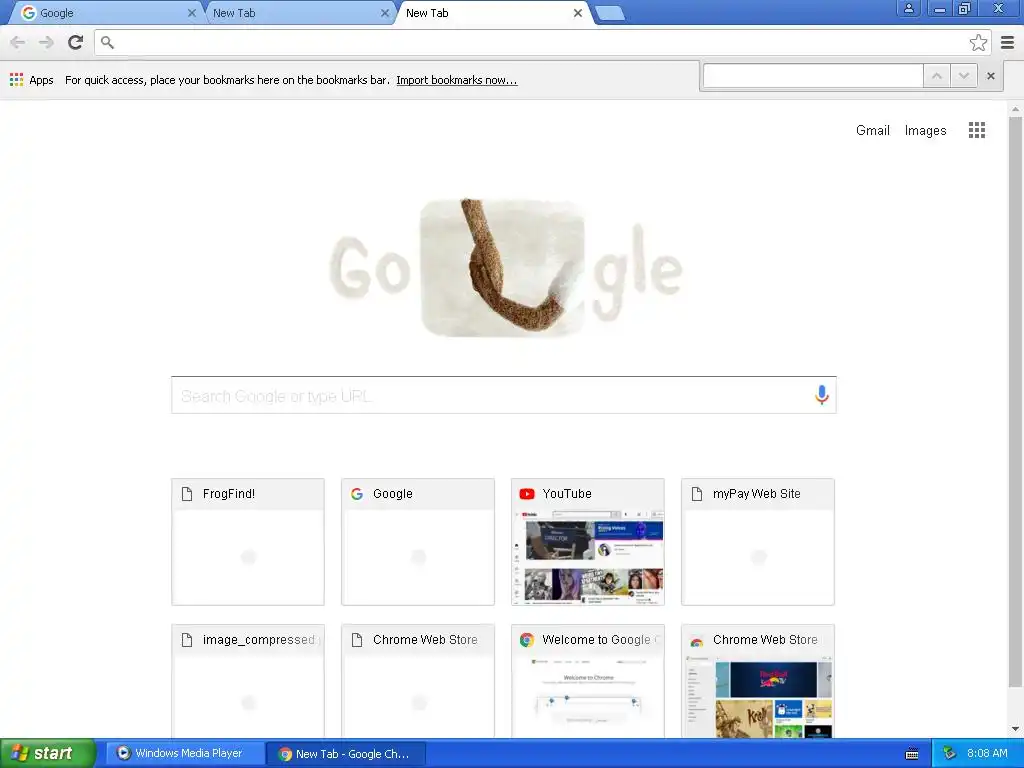
Task: Open the Images link
Action: 925,131
